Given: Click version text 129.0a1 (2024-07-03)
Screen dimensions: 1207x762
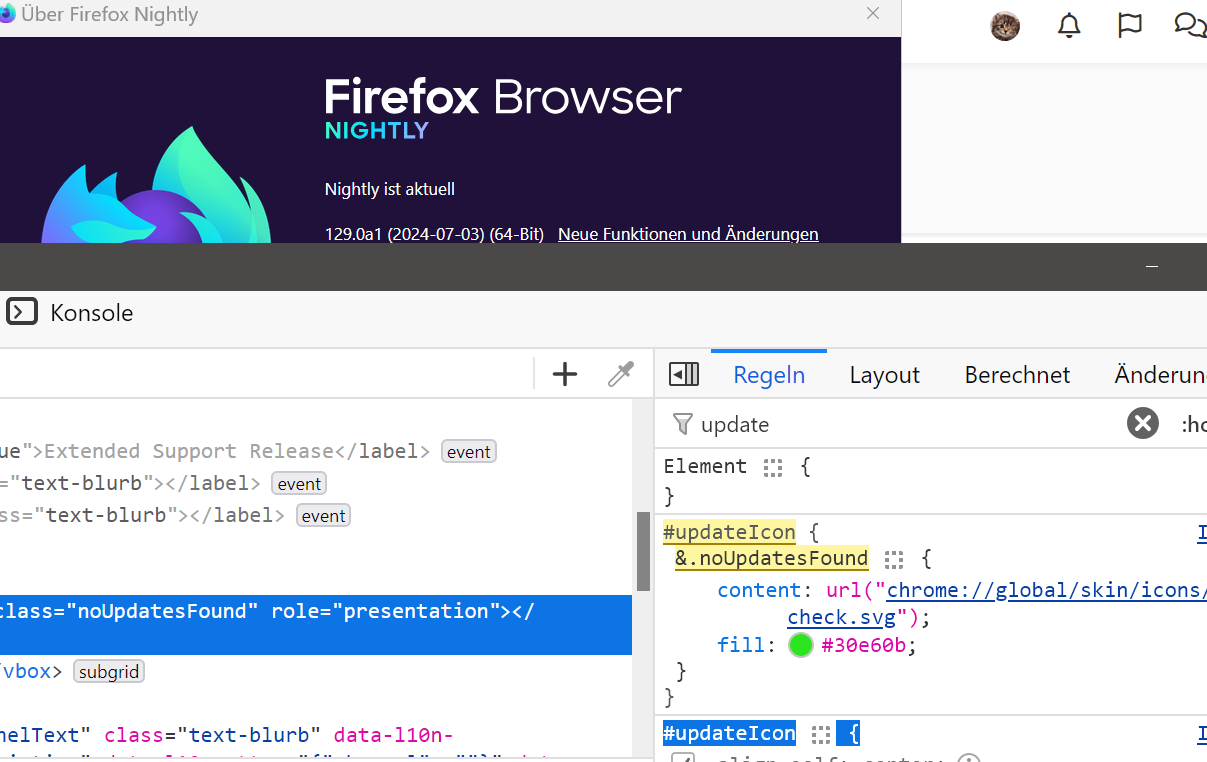Looking at the screenshot, I should coord(434,234).
